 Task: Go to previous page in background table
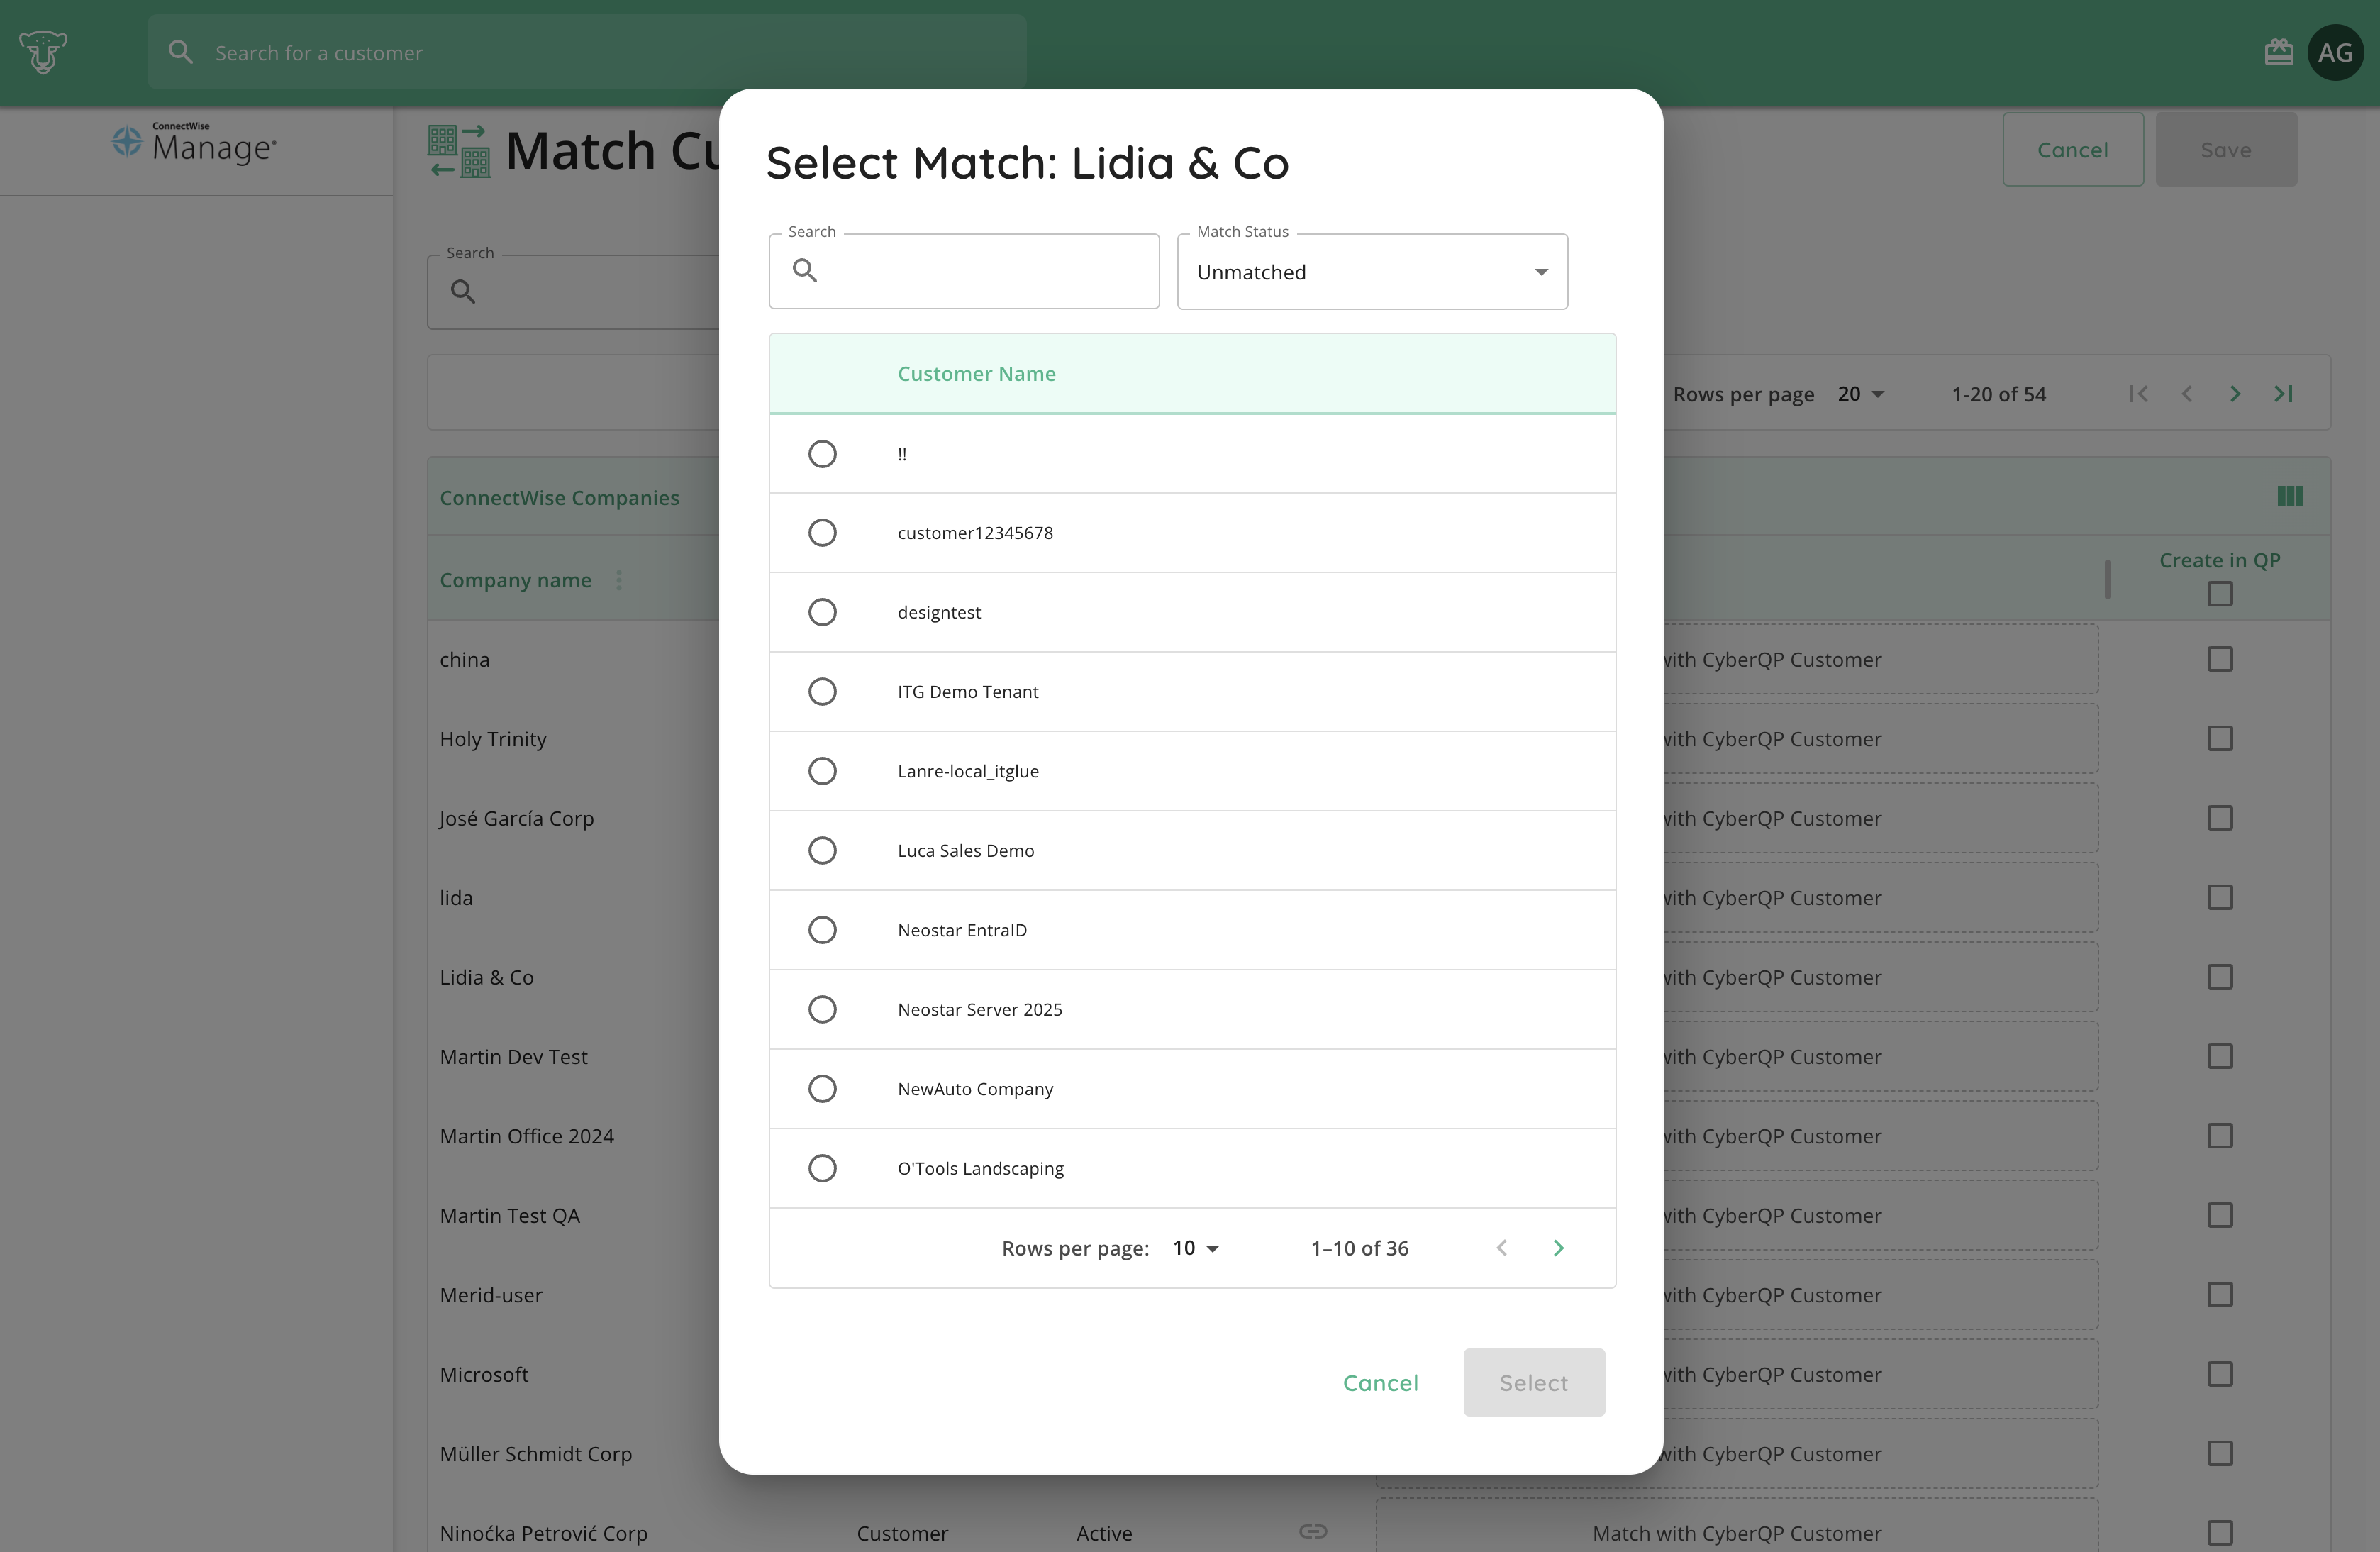pyautogui.click(x=2186, y=393)
